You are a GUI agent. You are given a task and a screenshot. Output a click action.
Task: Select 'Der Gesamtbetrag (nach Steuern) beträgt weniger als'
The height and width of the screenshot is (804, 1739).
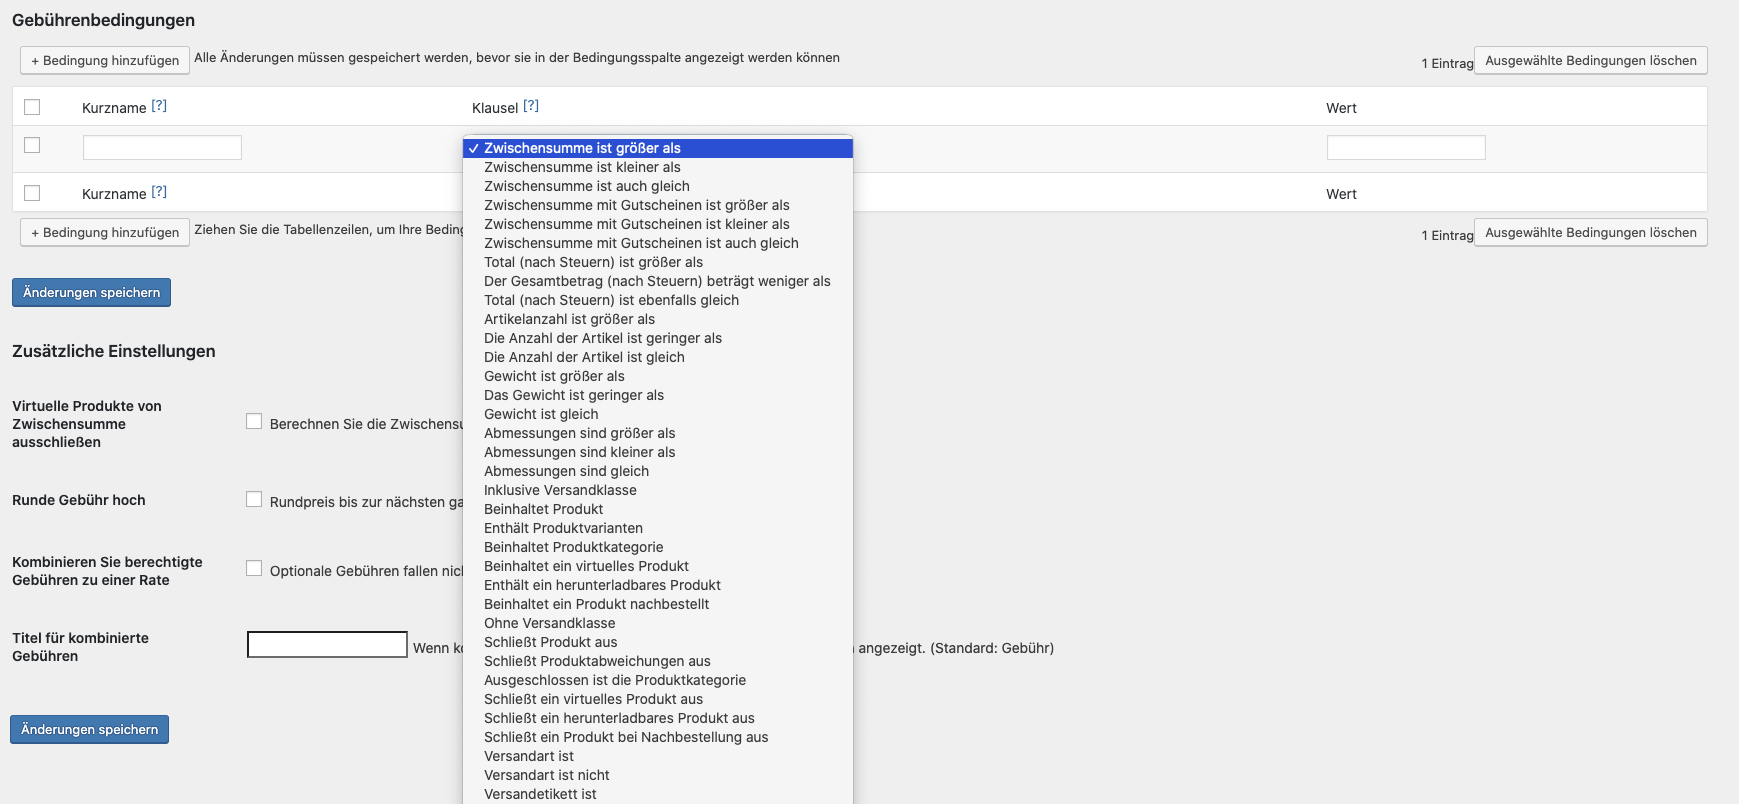(x=658, y=281)
